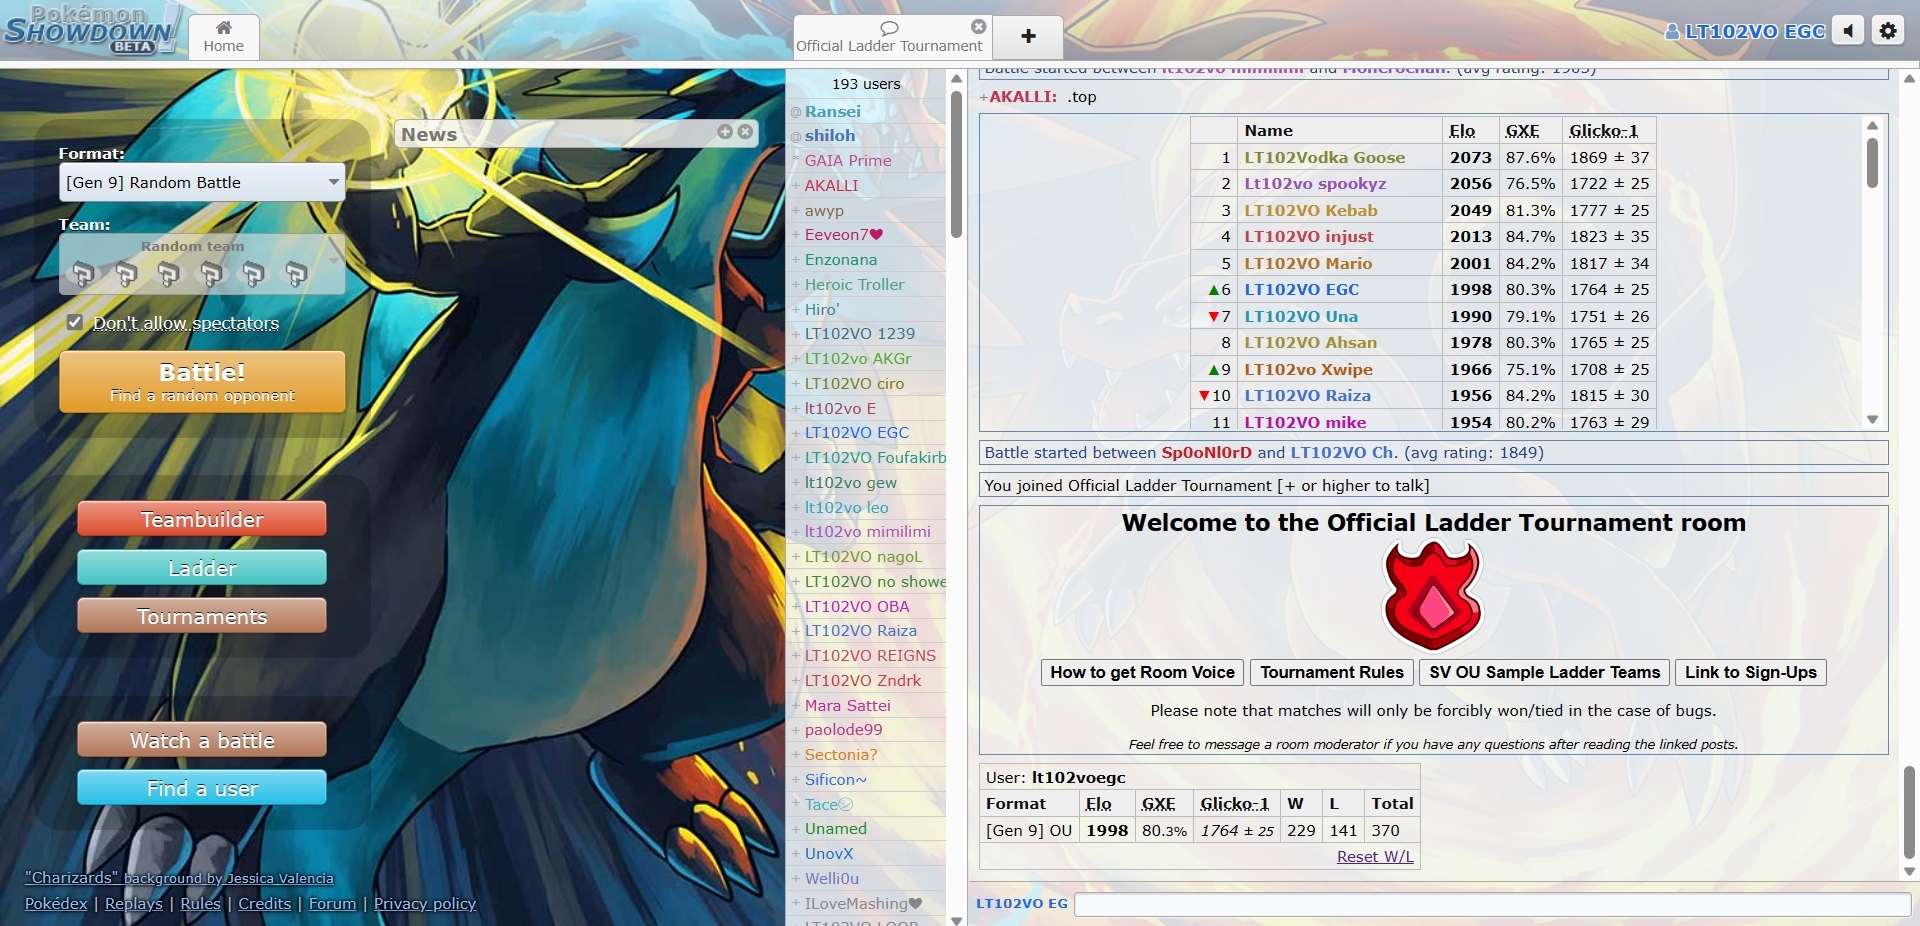Start a battle with the Battle! button
1920x926 pixels.
tap(202, 382)
